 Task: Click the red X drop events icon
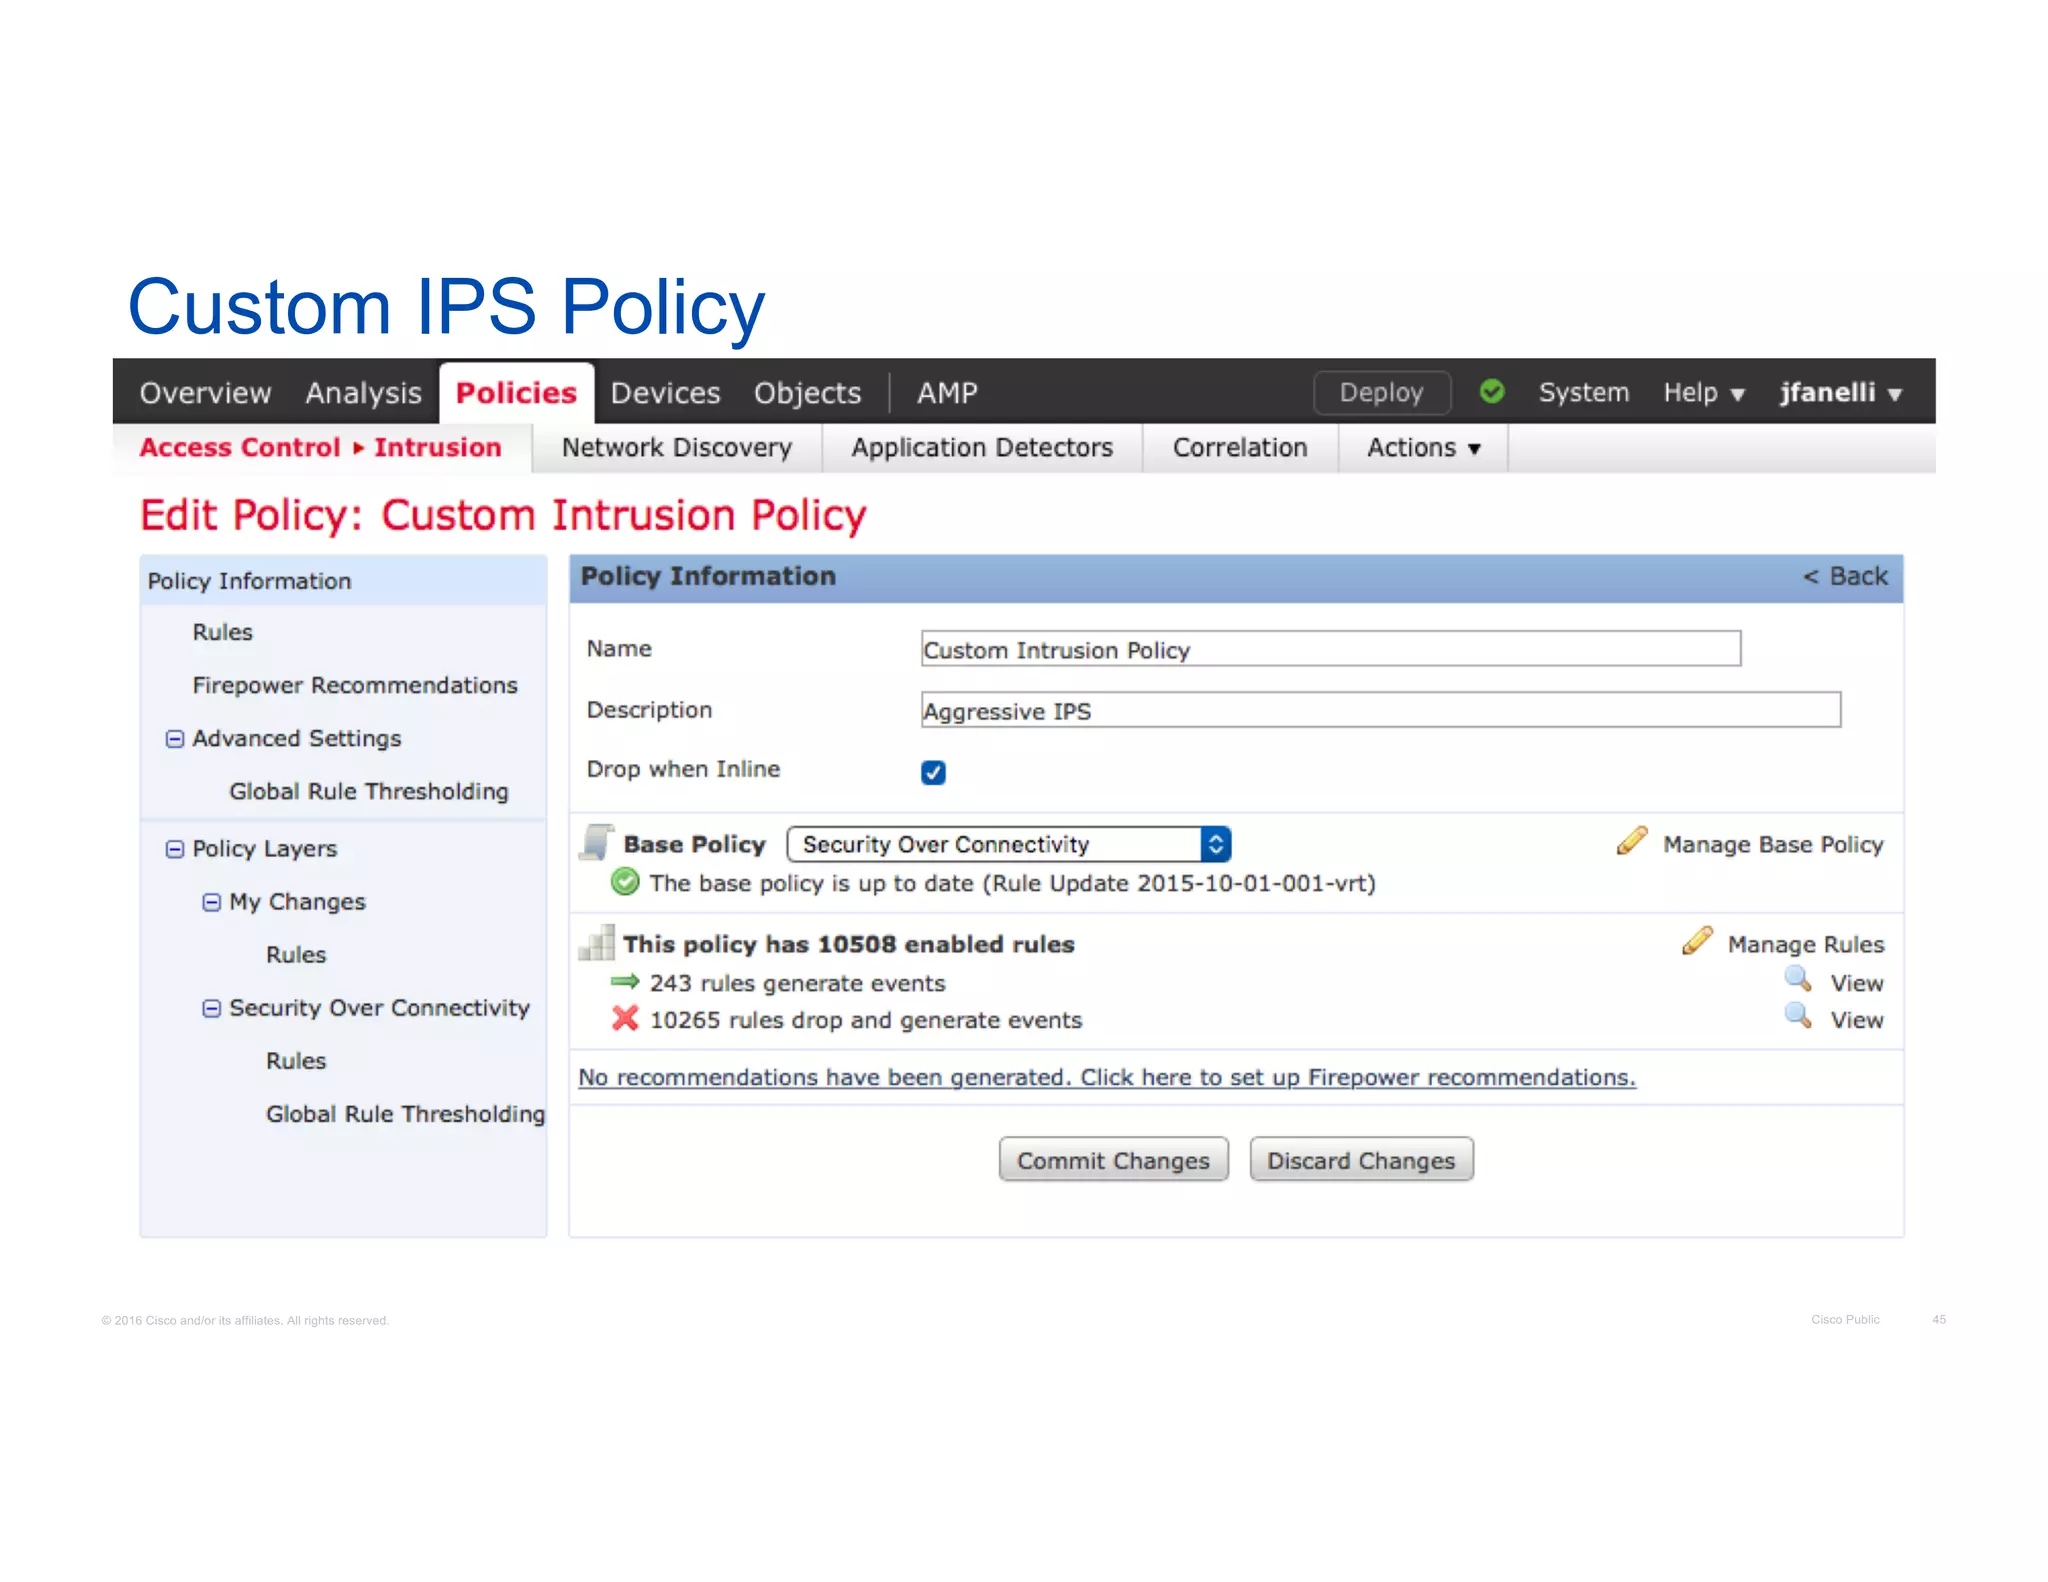click(x=625, y=1019)
